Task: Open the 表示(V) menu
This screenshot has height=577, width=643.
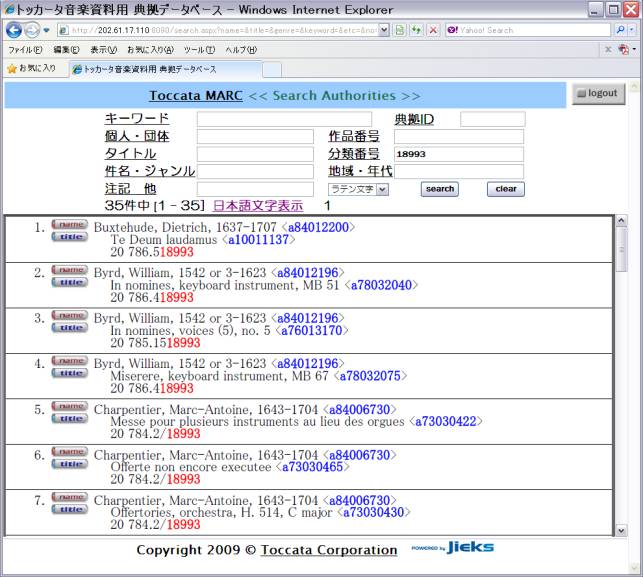Action: point(103,50)
